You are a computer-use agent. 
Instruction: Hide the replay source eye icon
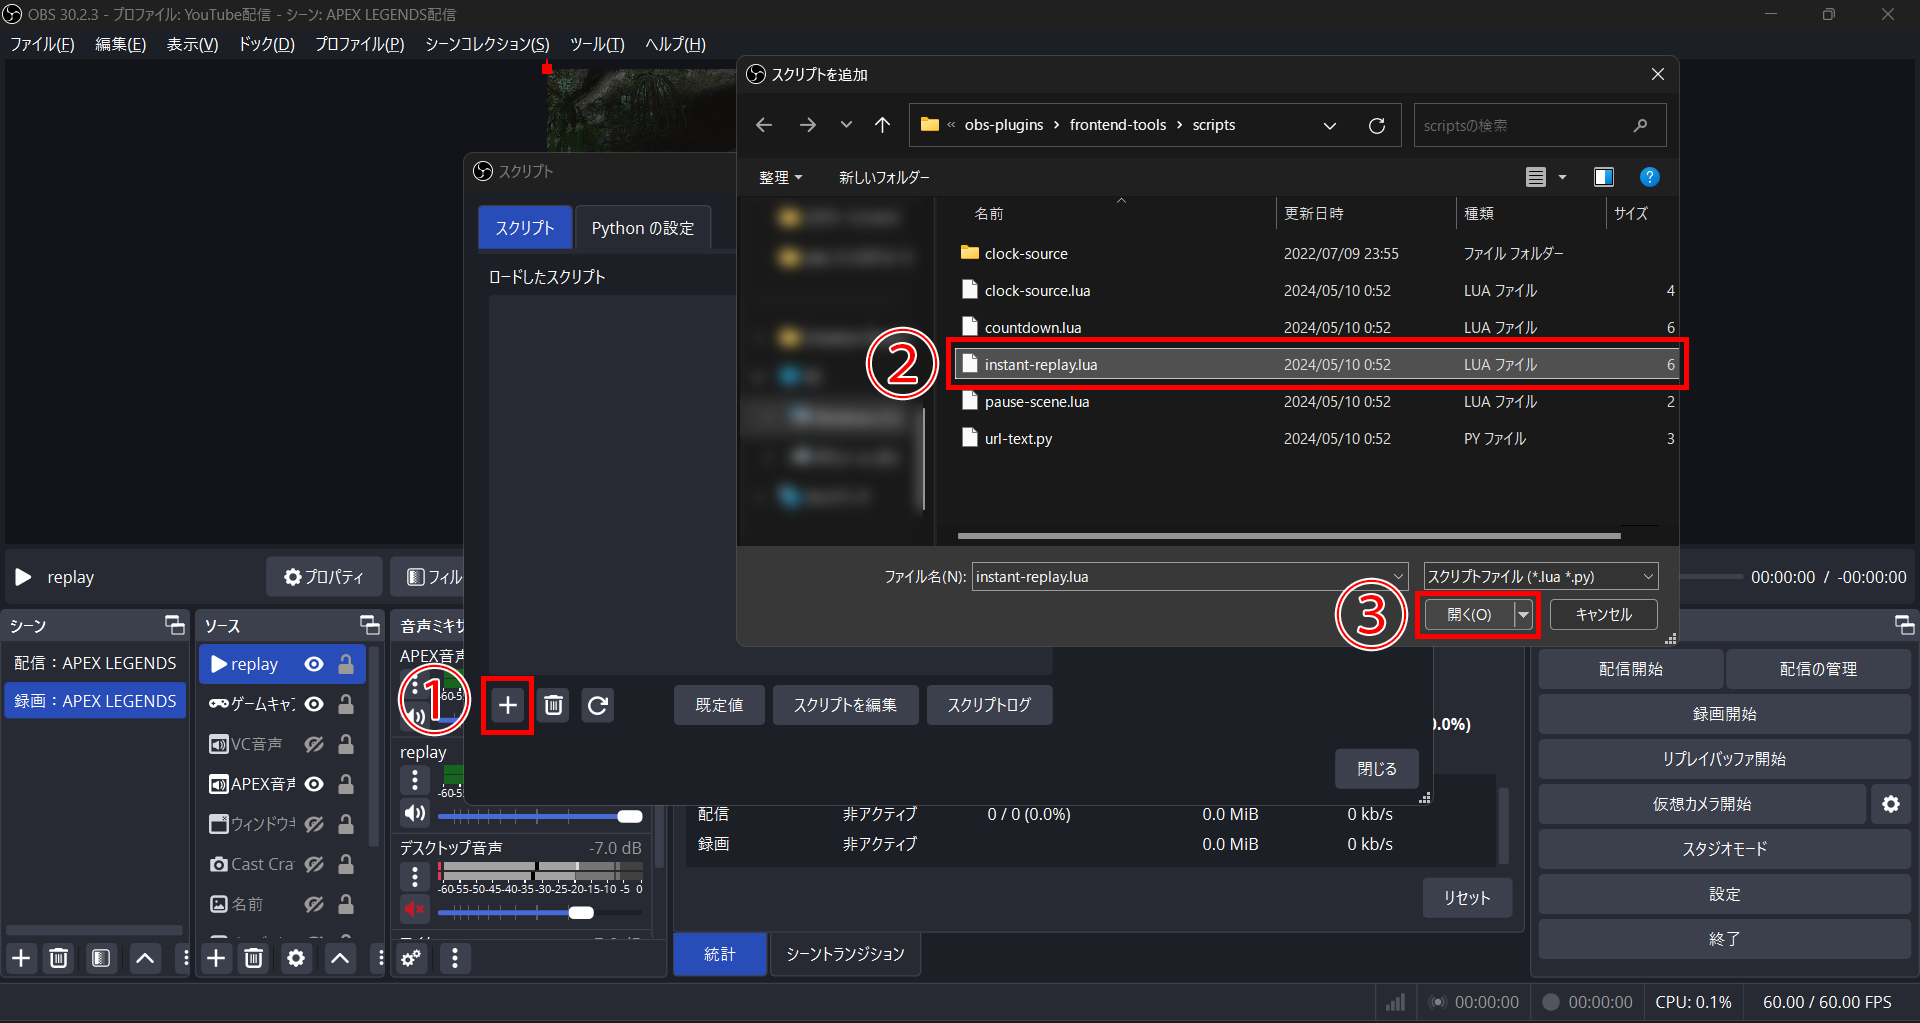tap(314, 664)
